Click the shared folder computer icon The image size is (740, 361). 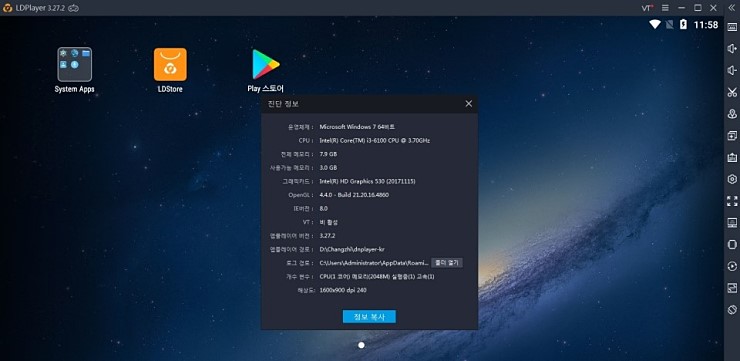[732, 223]
